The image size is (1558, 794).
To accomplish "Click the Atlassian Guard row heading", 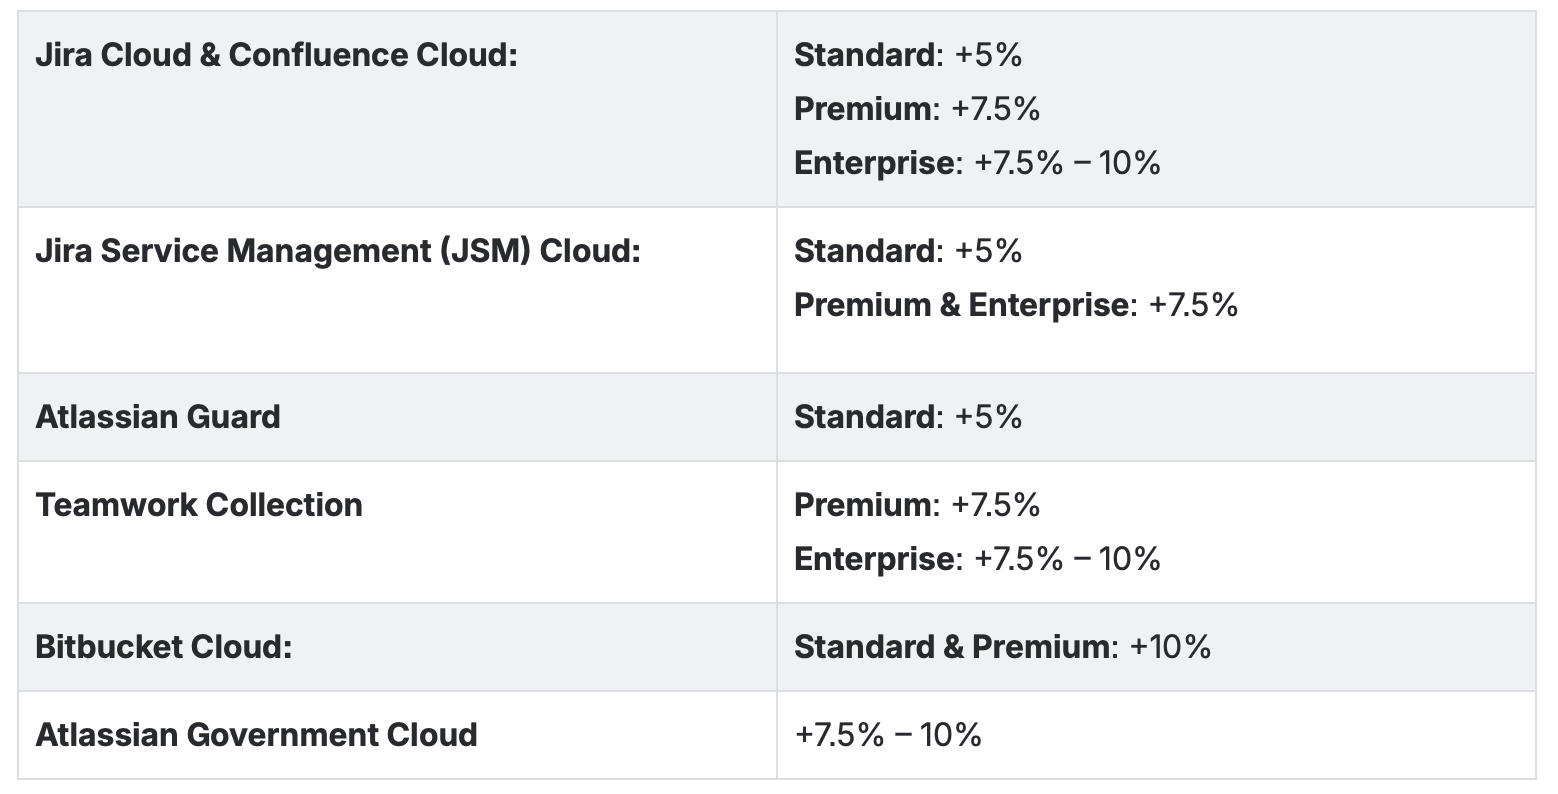I will click(158, 417).
